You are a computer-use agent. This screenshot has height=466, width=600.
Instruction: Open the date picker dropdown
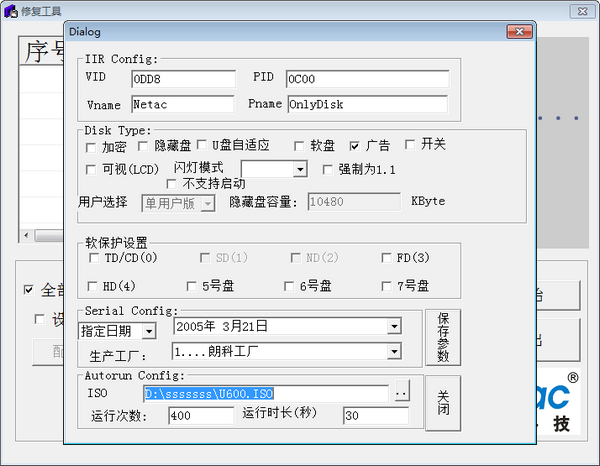394,326
